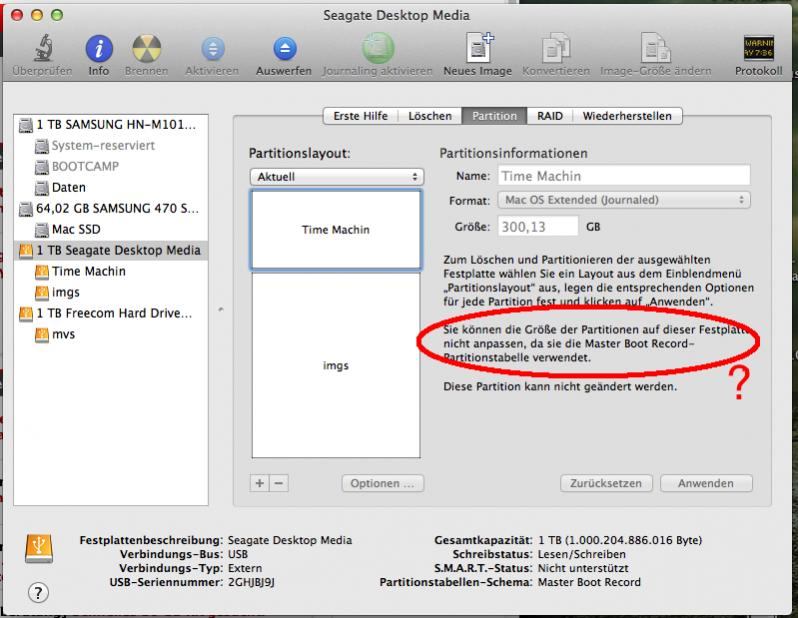798x618 pixels.
Task: Click the Größe size field
Action: [538, 226]
